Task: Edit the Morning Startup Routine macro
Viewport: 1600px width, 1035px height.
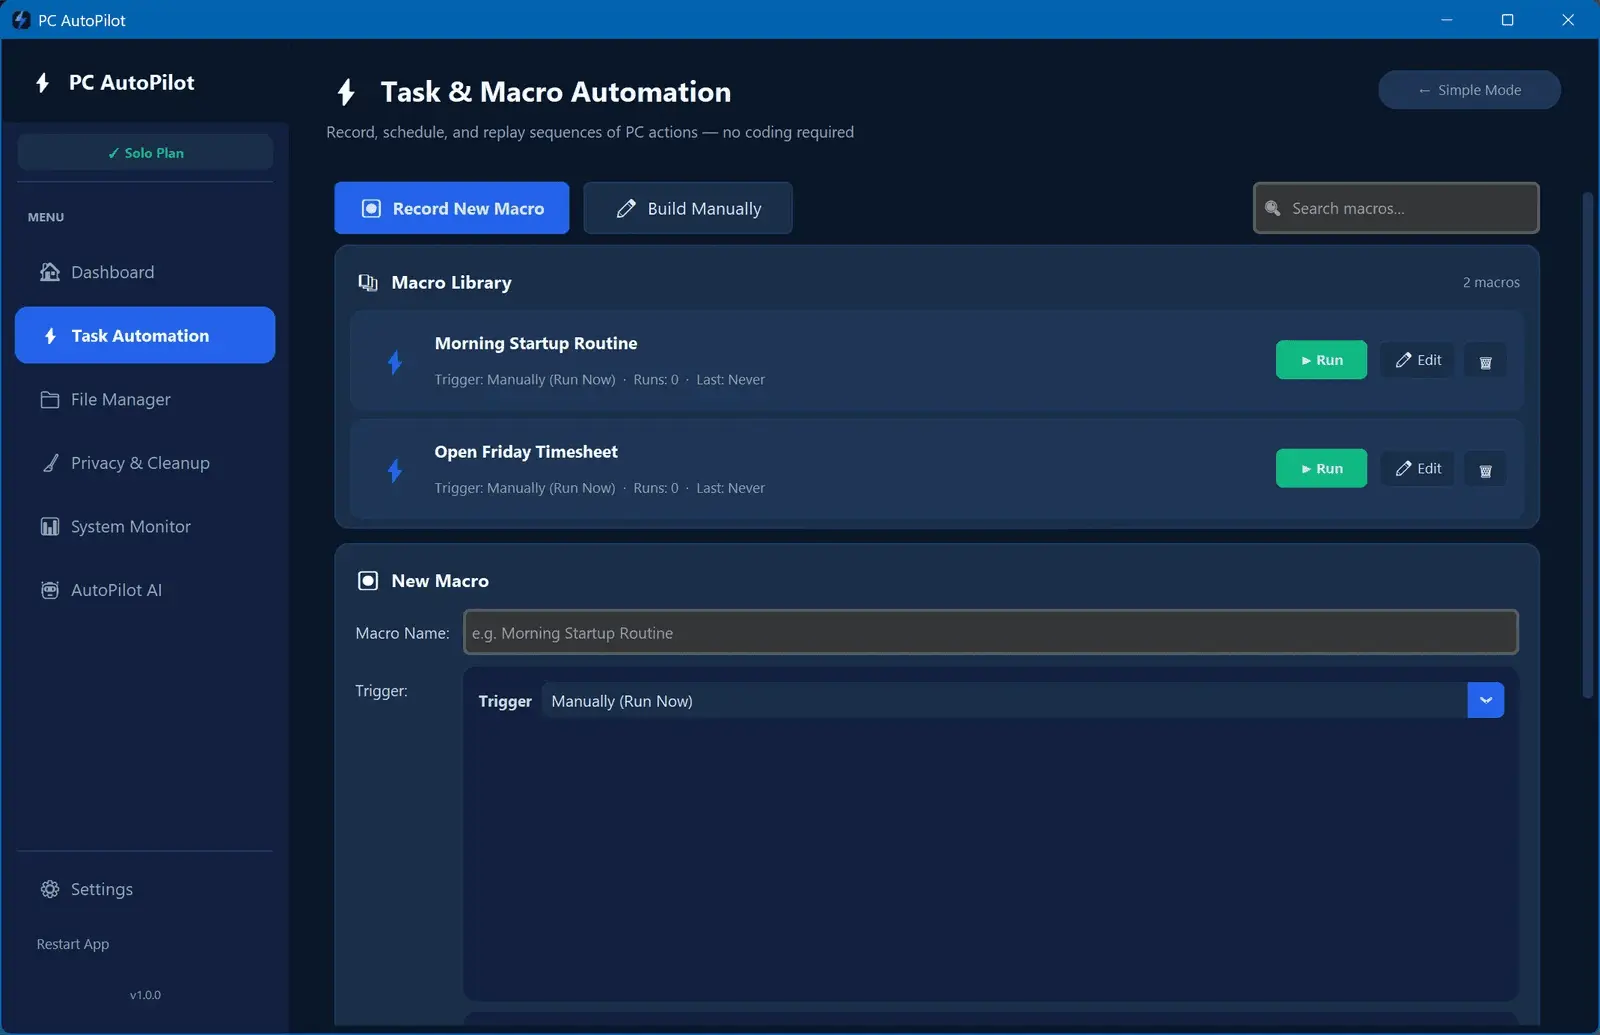Action: (x=1418, y=360)
